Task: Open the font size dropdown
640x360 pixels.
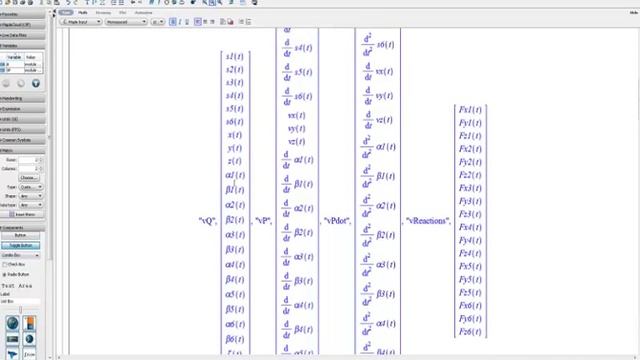Action: [158, 22]
